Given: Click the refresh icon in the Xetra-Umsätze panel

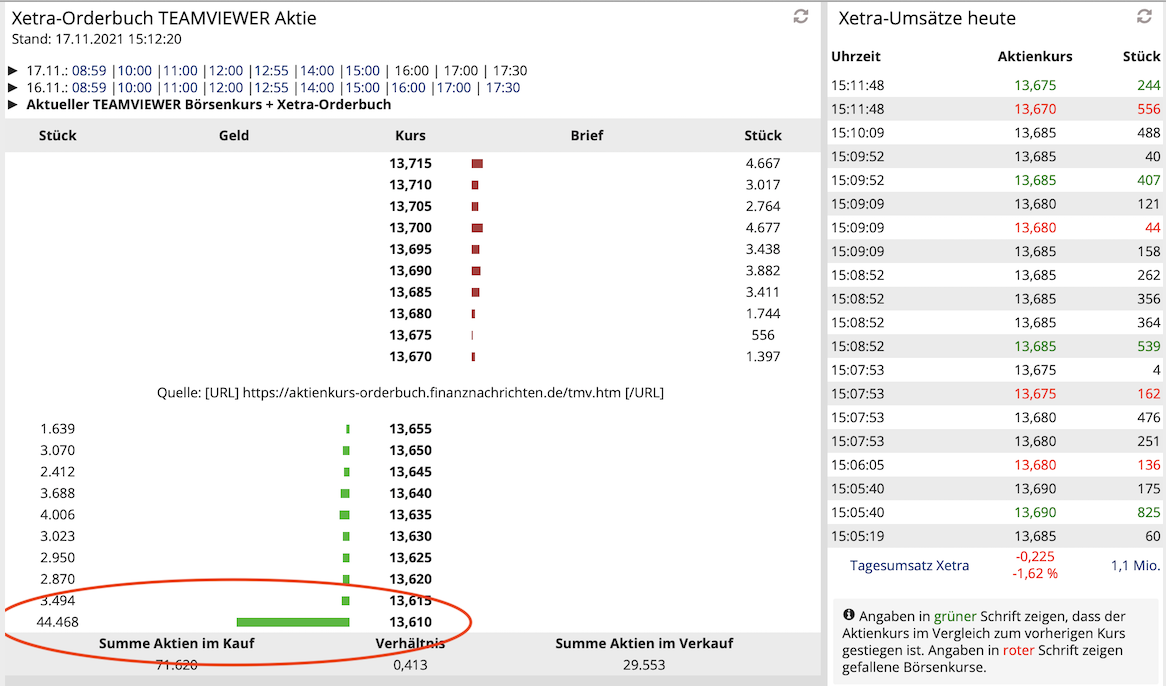Looking at the screenshot, I should point(1143,16).
